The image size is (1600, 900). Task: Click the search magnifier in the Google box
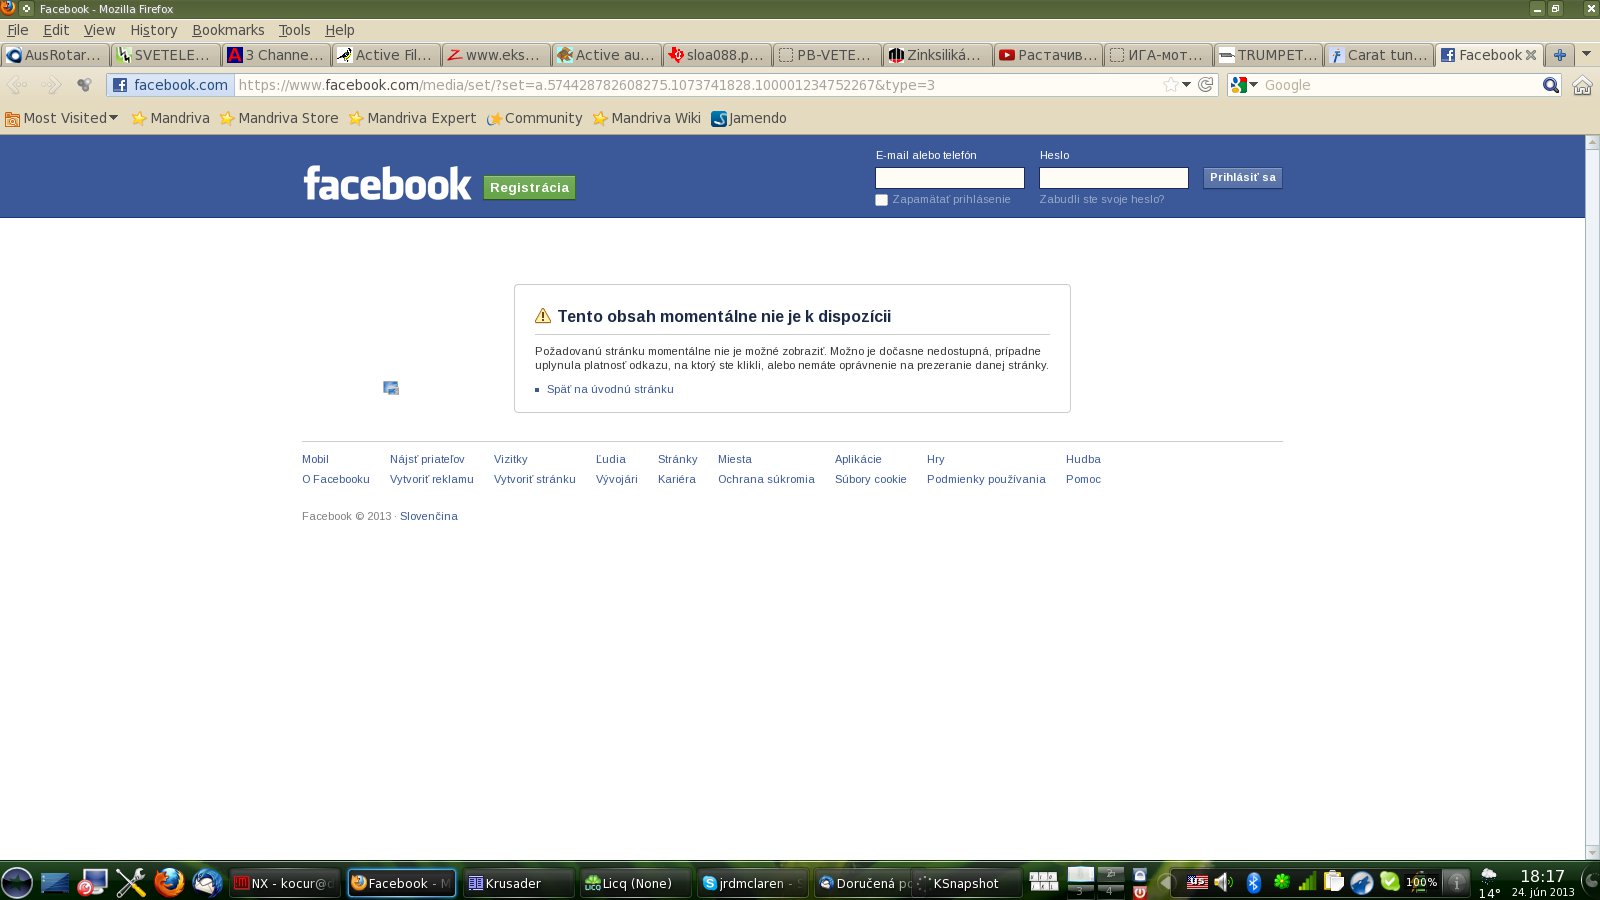coord(1550,85)
